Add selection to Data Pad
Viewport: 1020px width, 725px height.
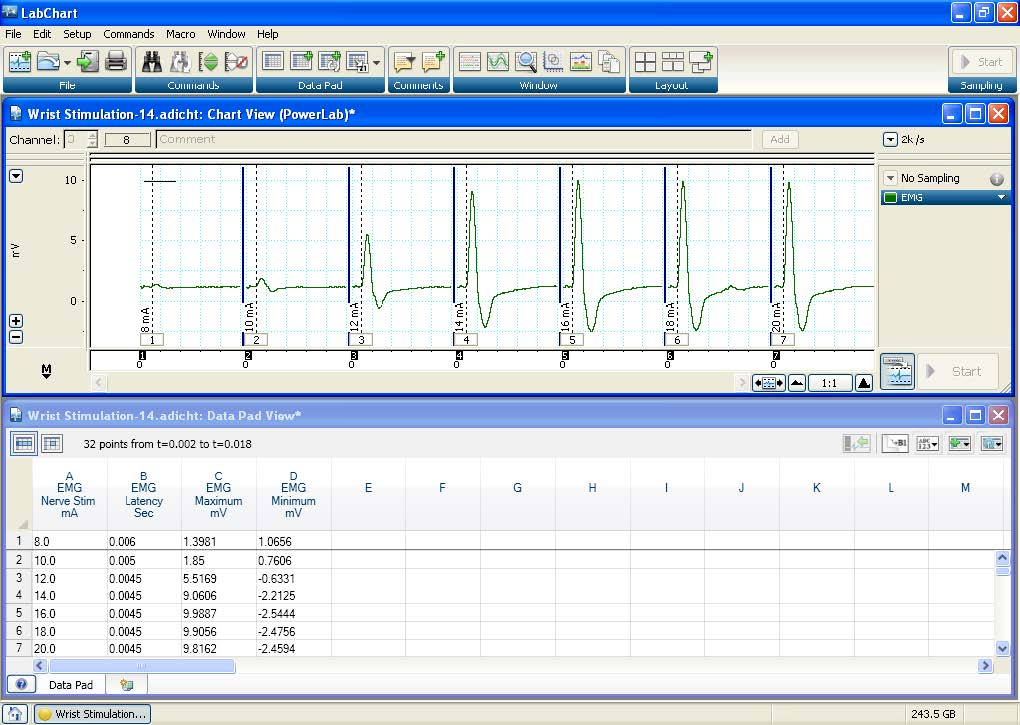[x=303, y=62]
